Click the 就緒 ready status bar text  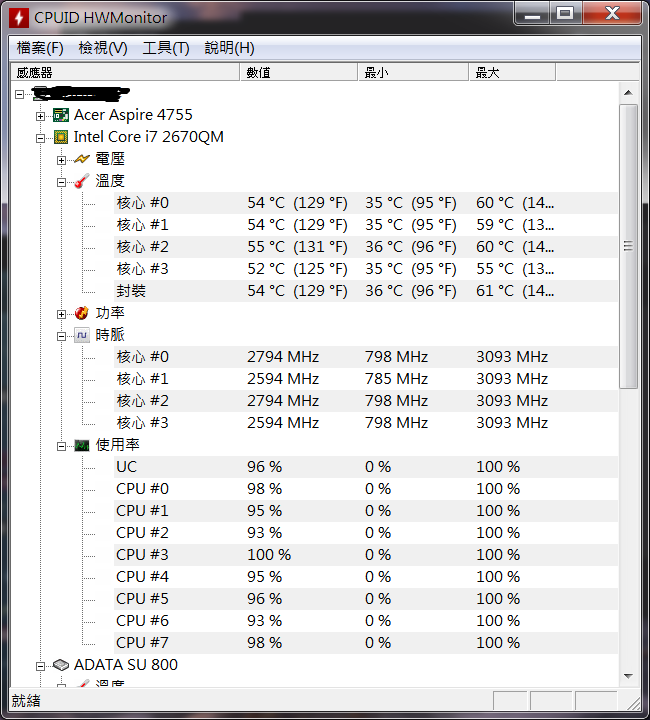point(26,701)
